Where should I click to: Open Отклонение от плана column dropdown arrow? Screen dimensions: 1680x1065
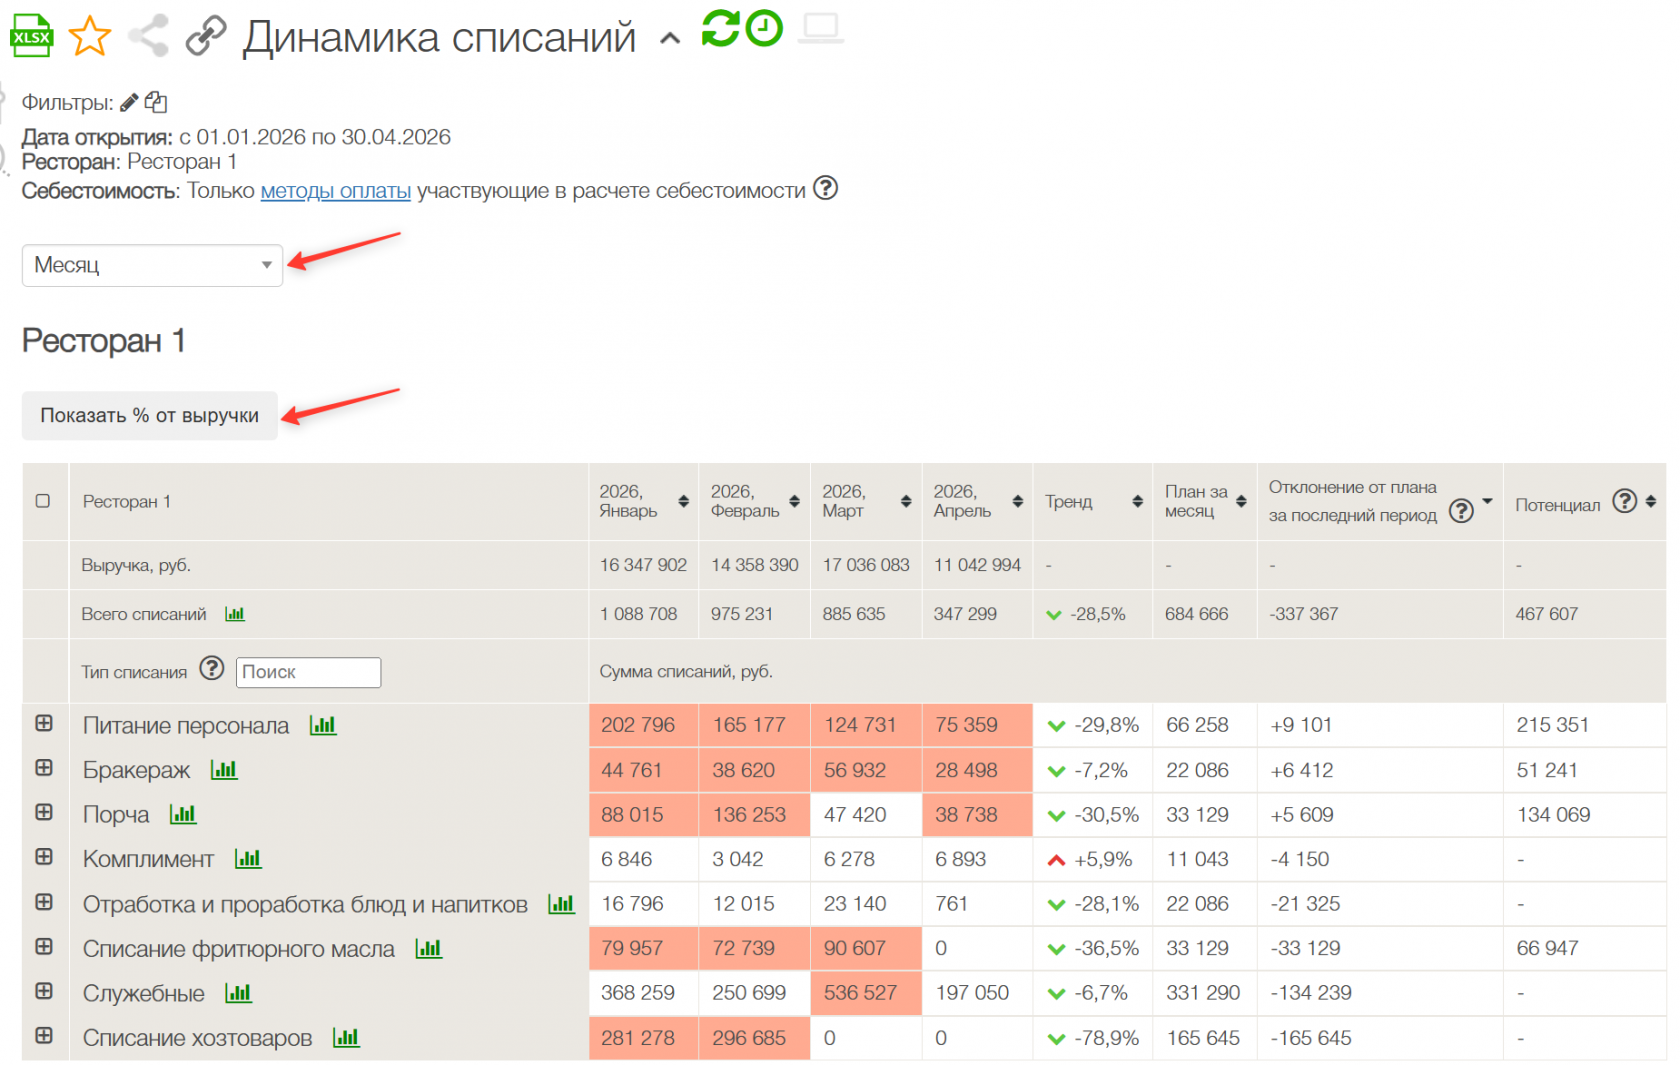1487,501
